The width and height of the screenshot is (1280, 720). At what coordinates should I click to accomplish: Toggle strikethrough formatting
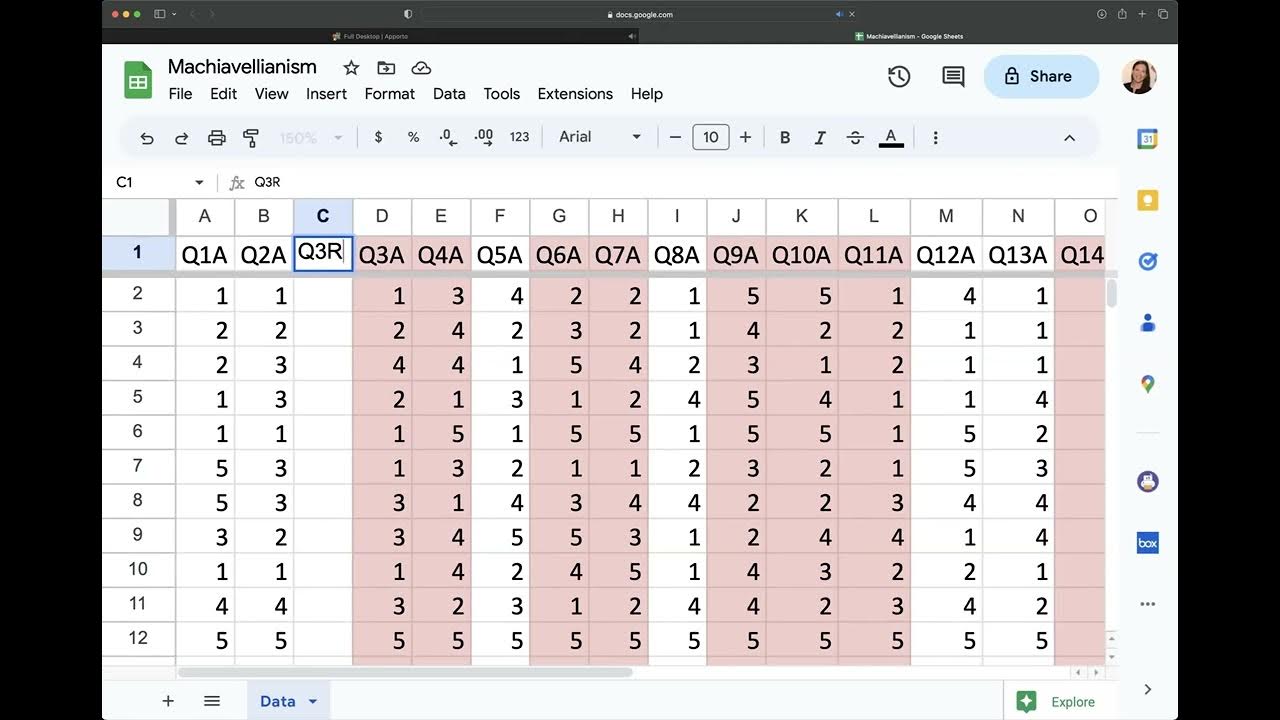pos(855,138)
